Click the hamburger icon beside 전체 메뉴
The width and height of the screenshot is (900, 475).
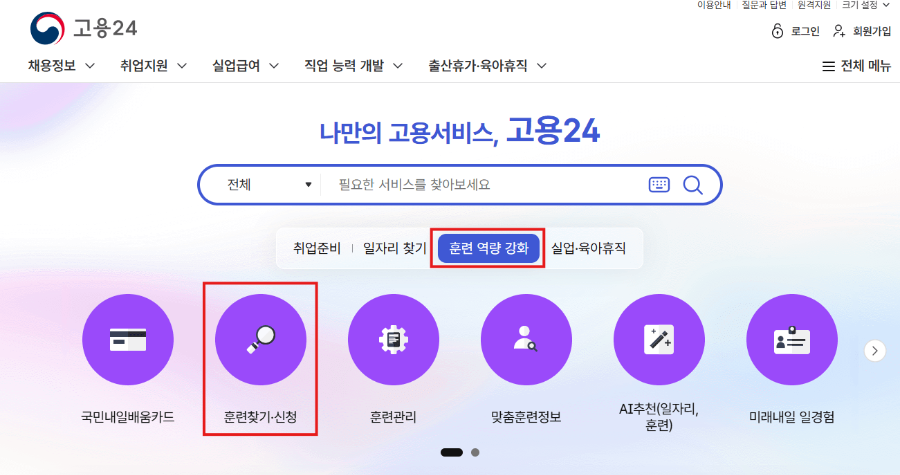[x=828, y=67]
